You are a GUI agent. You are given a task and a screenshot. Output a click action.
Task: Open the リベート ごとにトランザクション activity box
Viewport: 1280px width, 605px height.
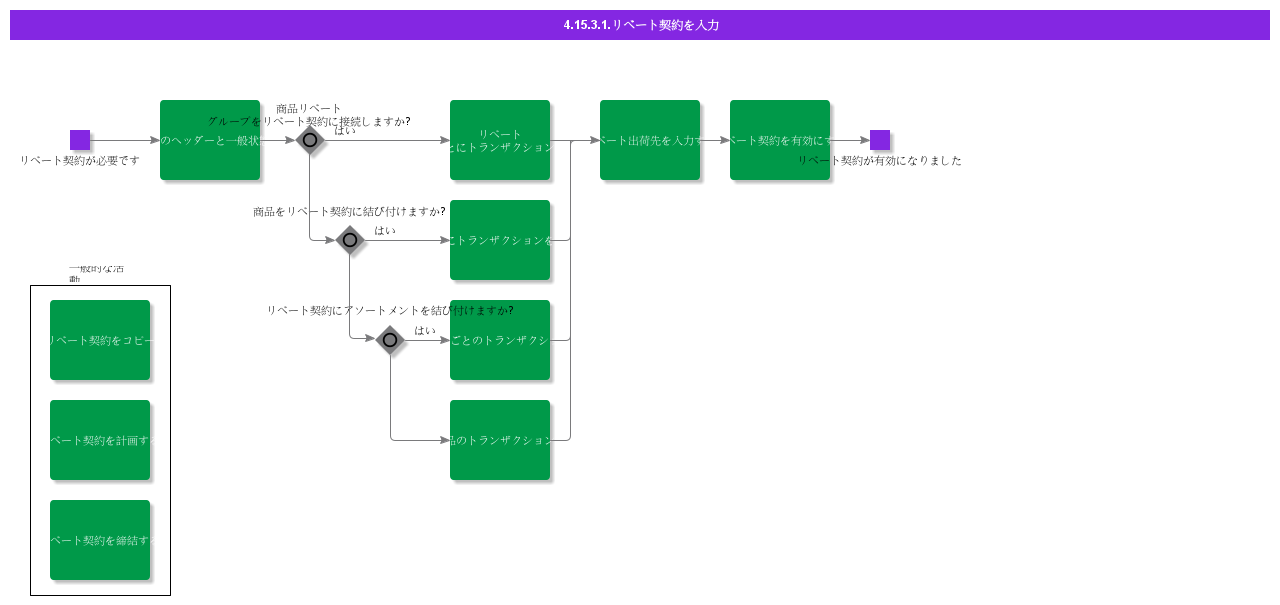500,140
